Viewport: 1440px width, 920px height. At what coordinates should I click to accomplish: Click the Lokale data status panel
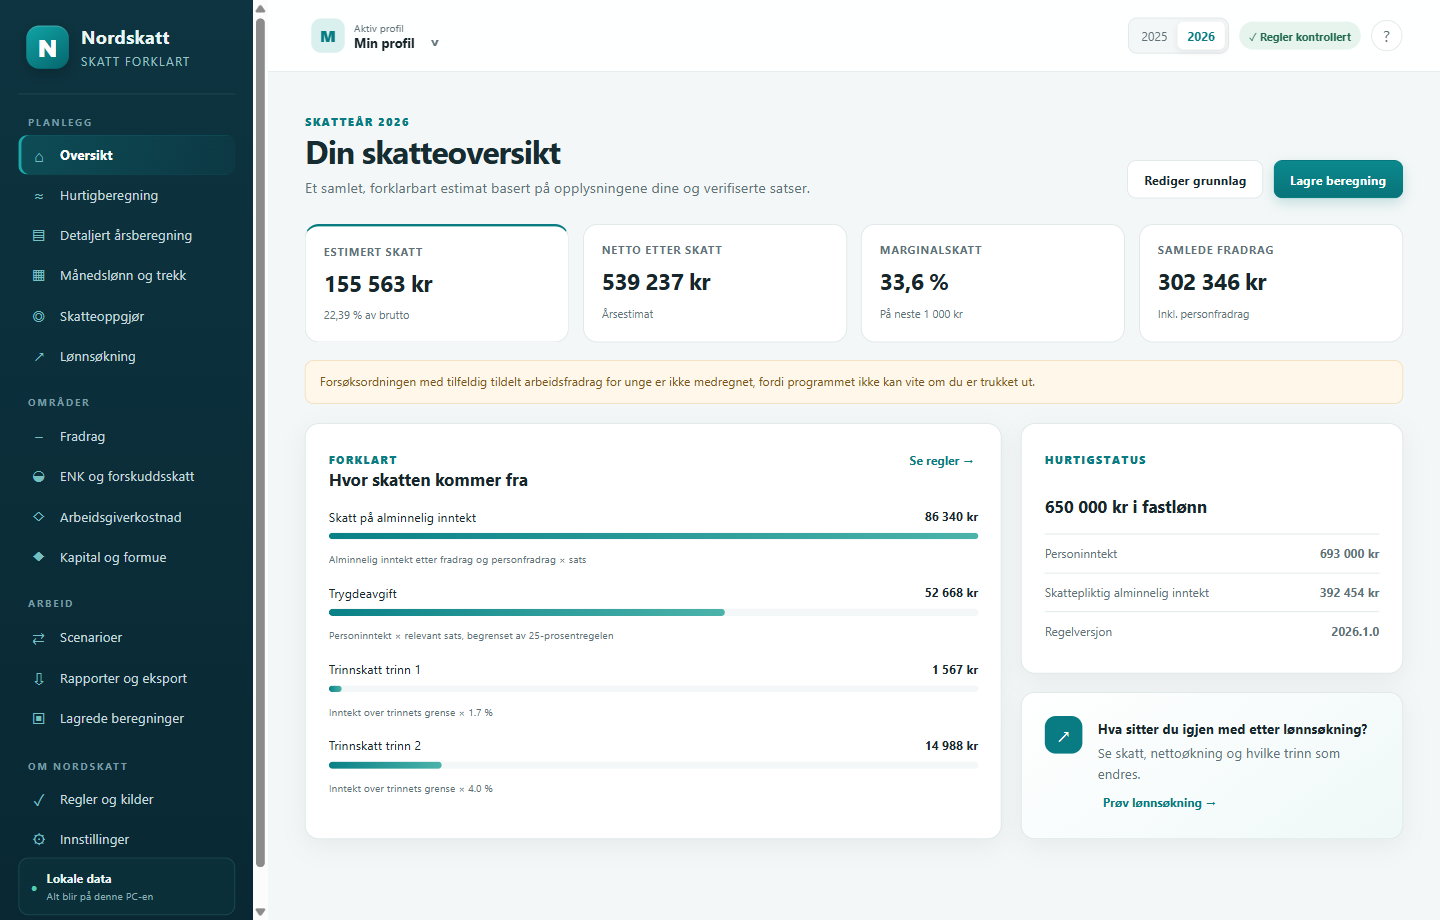(127, 886)
